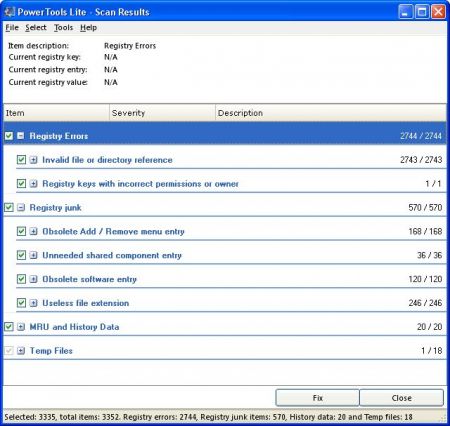The height and width of the screenshot is (426, 450).
Task: Open the Select menu
Action: tap(36, 28)
